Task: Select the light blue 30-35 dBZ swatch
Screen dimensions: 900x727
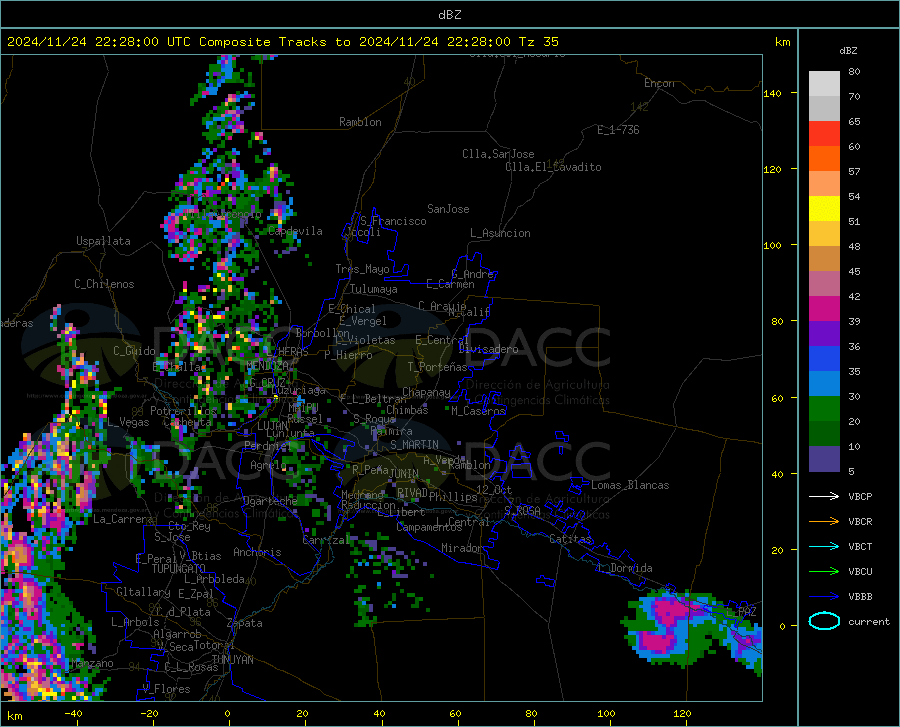Action: click(x=824, y=384)
